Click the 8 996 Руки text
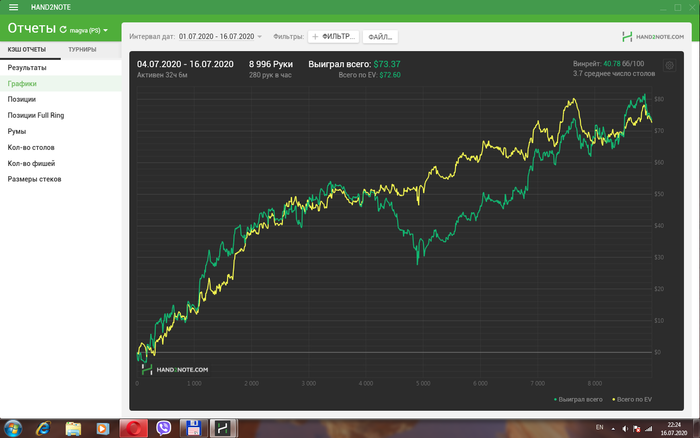The width and height of the screenshot is (700, 438). (x=271, y=64)
